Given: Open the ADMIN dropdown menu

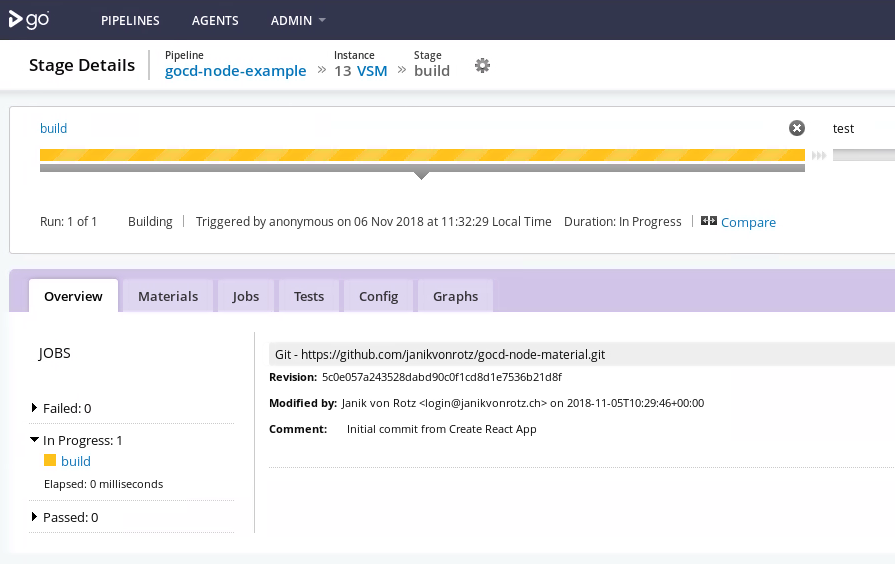Looking at the screenshot, I should coord(298,21).
